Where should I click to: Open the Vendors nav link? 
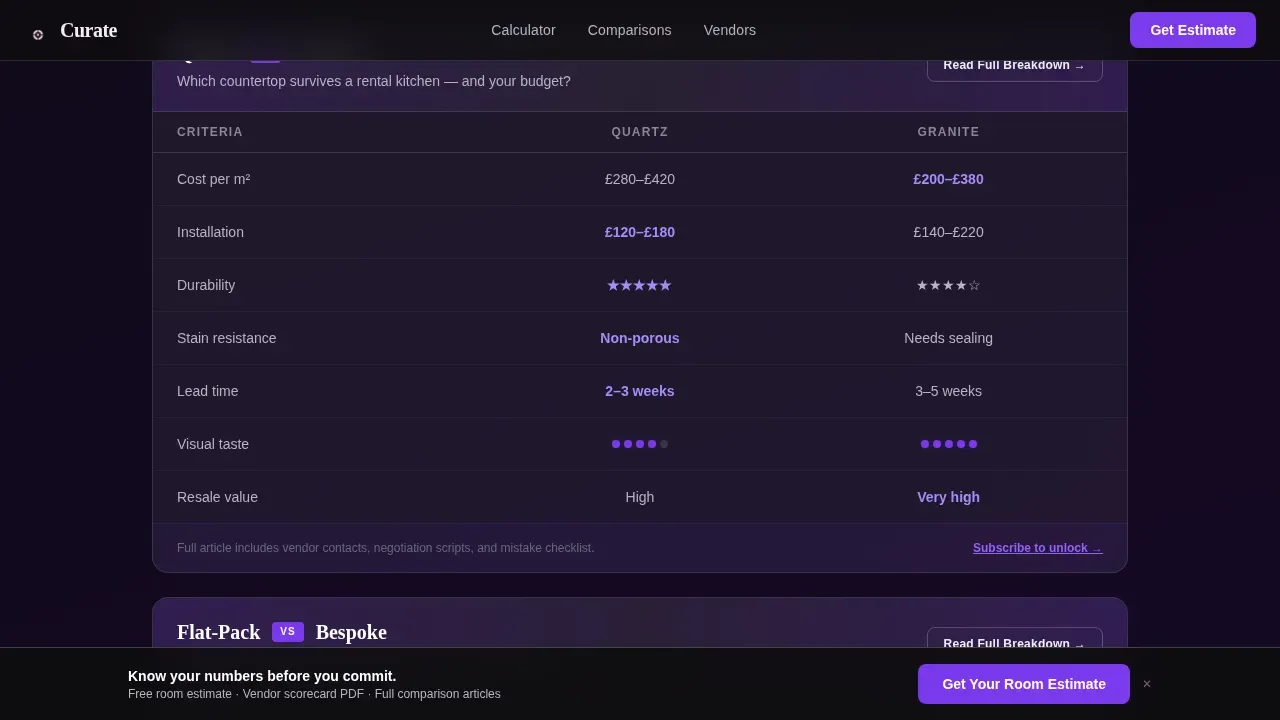click(730, 30)
